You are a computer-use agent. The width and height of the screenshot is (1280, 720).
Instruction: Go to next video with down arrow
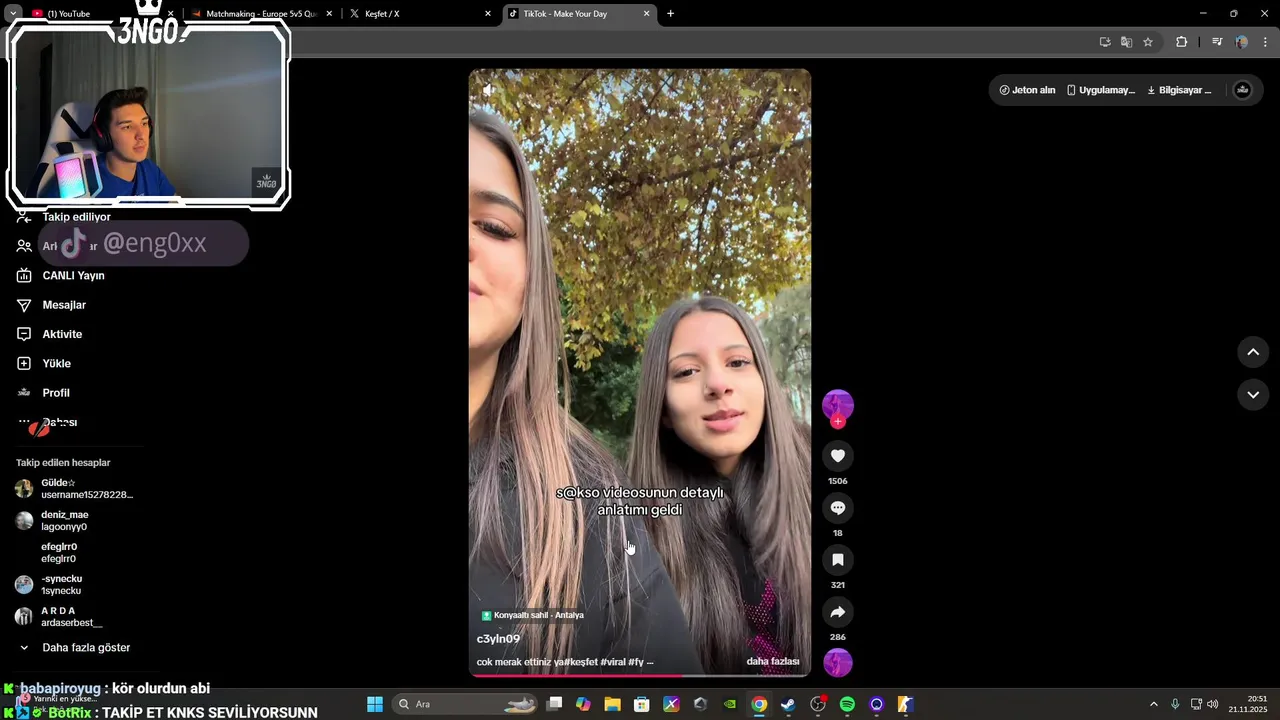(x=1253, y=395)
